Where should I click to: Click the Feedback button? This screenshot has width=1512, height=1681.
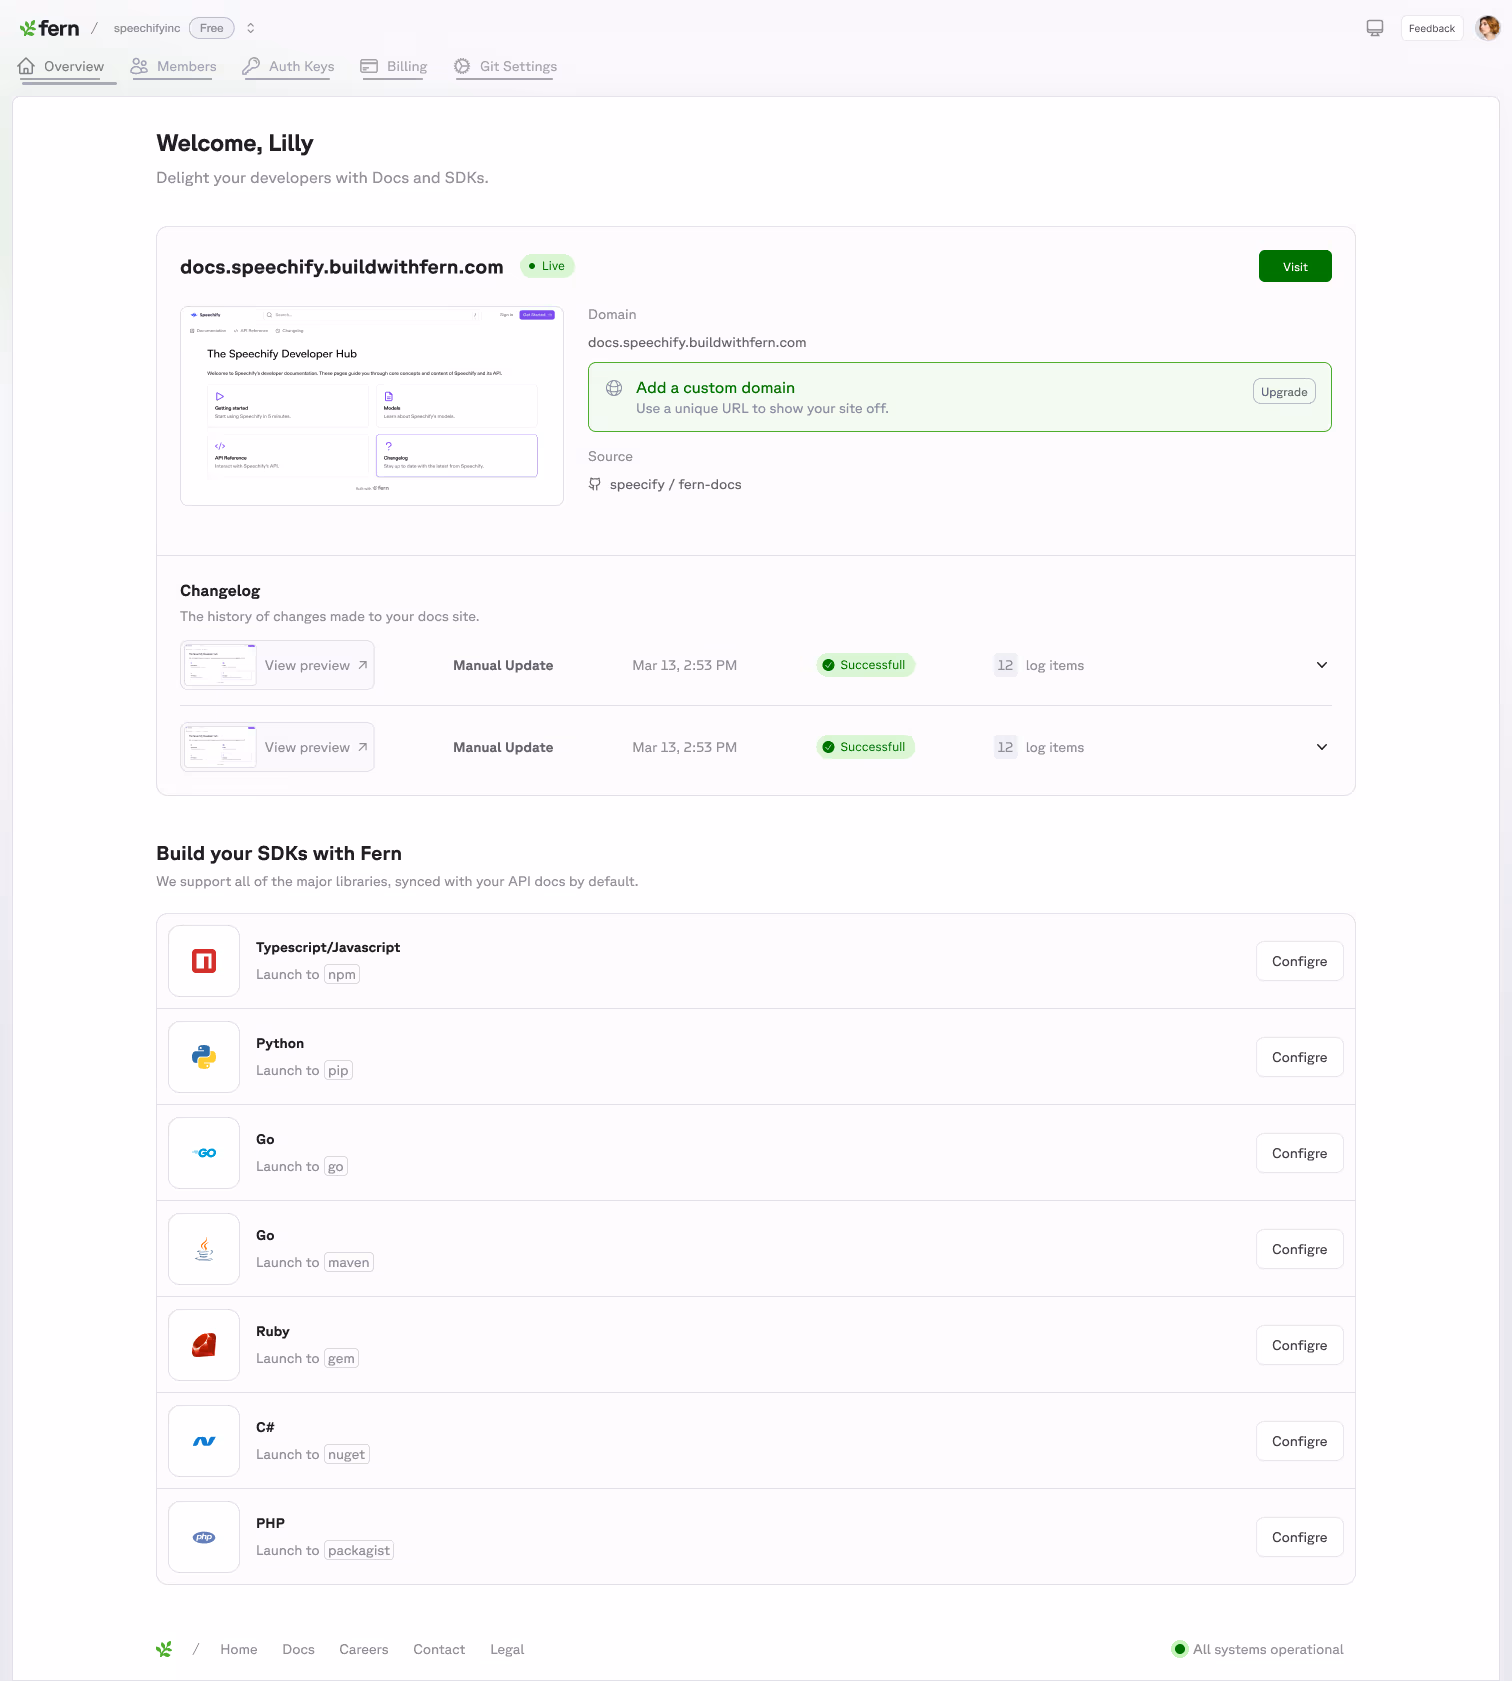point(1432,28)
